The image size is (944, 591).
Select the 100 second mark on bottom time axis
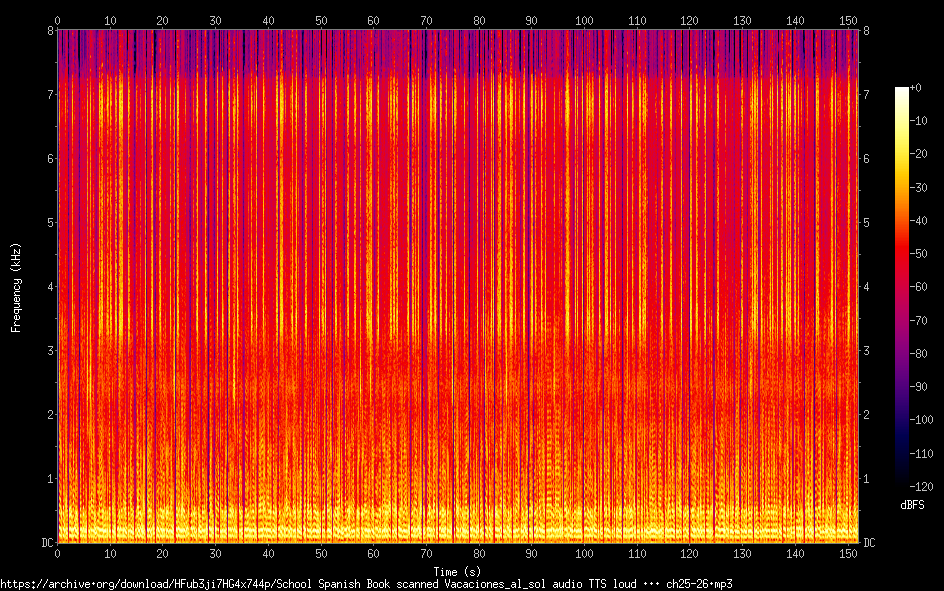584,553
